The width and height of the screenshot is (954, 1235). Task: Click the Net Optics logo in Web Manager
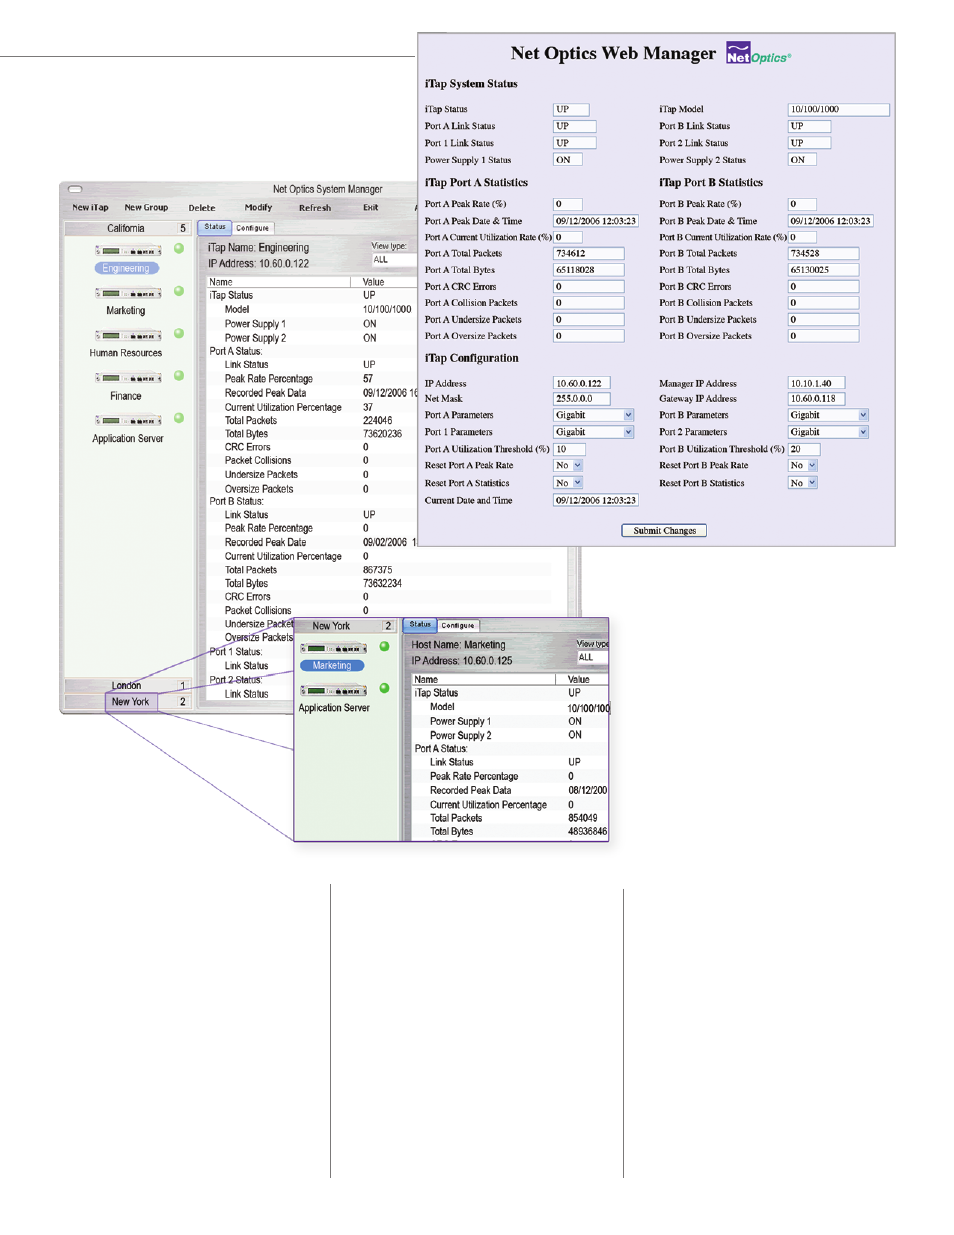pyautogui.click(x=758, y=53)
